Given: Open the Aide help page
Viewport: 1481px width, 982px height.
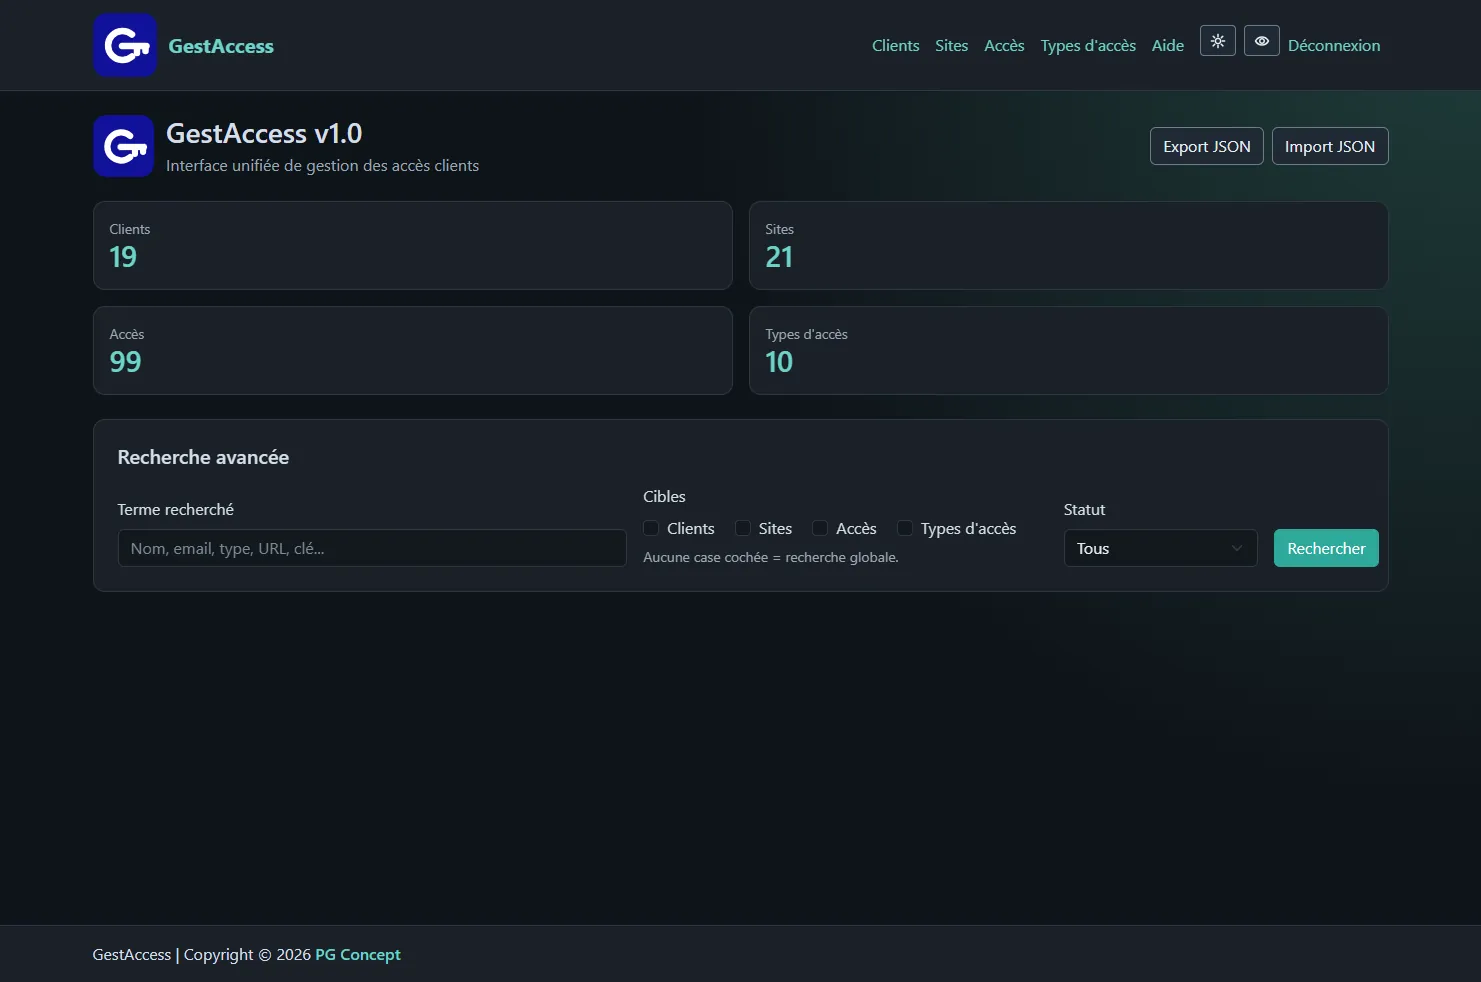Looking at the screenshot, I should pos(1167,45).
